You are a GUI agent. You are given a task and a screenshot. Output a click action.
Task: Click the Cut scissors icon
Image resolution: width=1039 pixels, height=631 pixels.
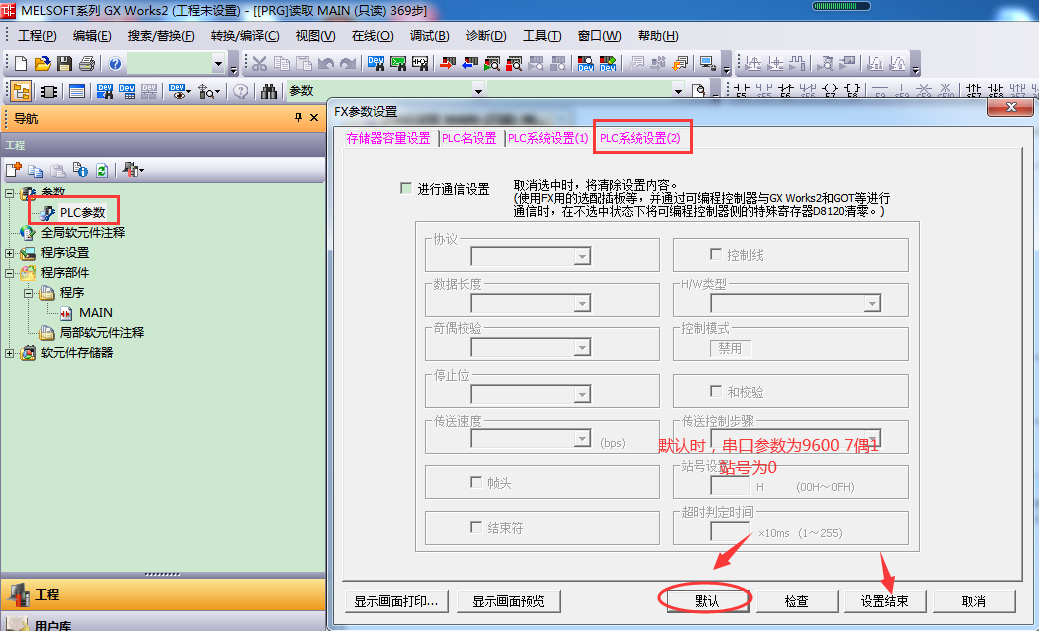click(x=260, y=64)
